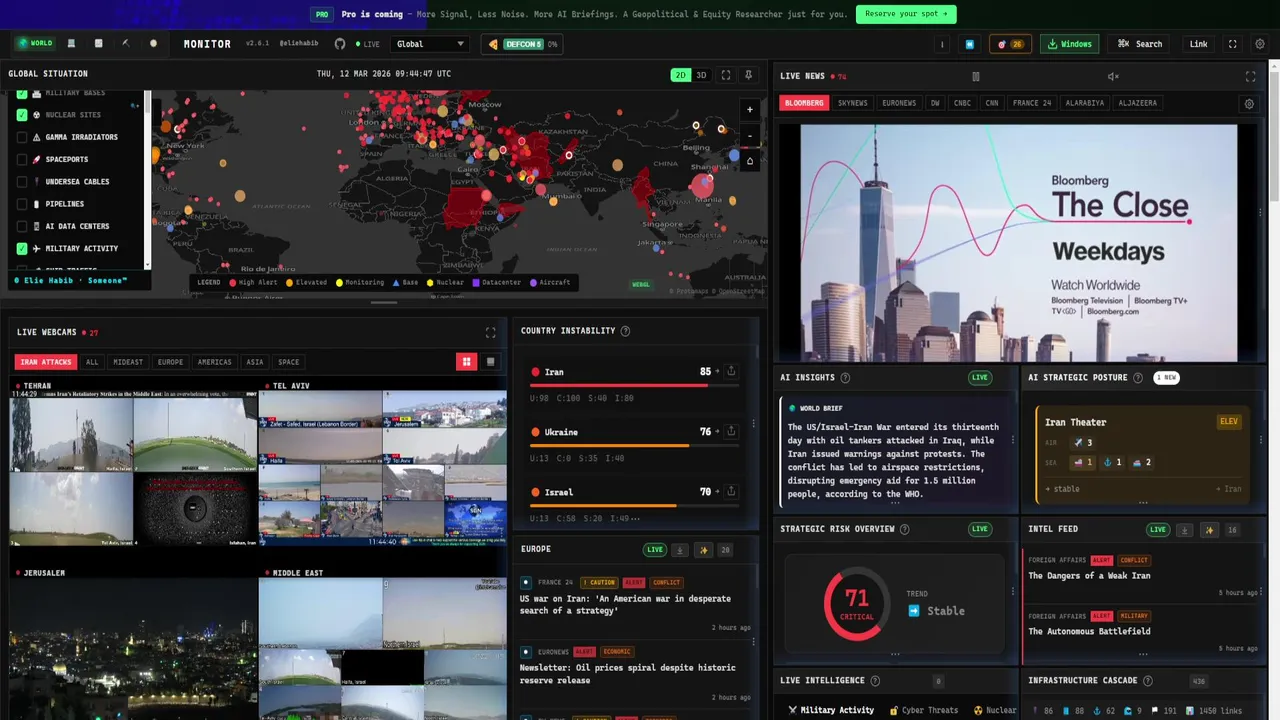Open the finance variant icon beside it

tap(98, 44)
